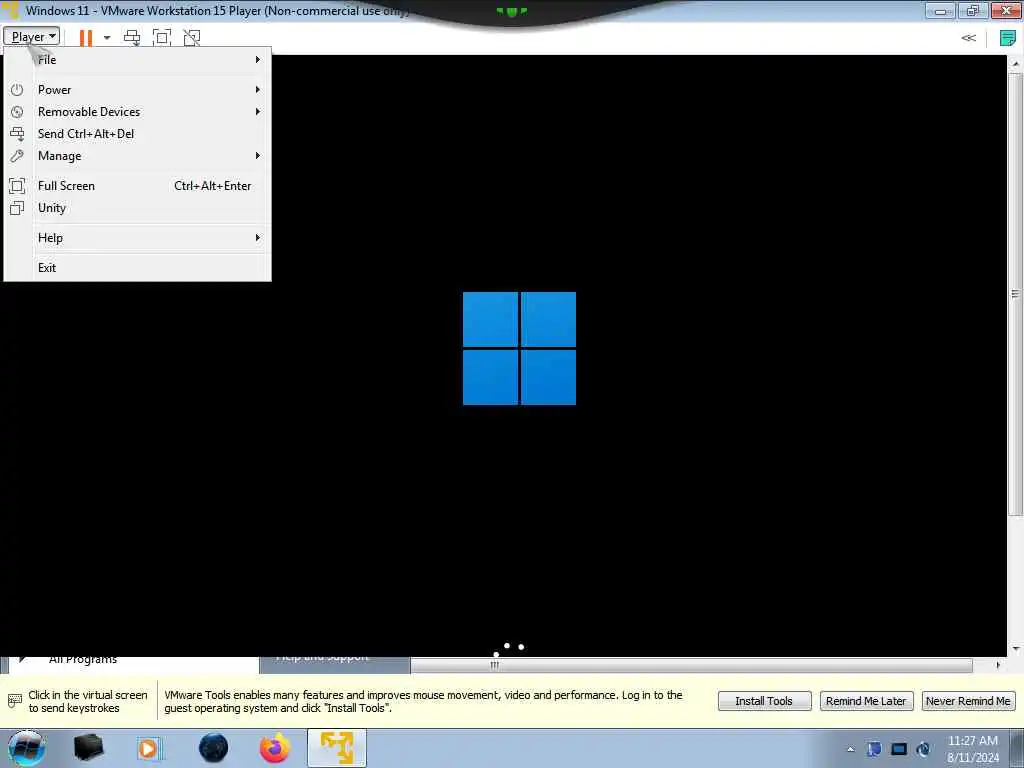Click the monitor tray icon
The image size is (1024, 768).
(899, 749)
